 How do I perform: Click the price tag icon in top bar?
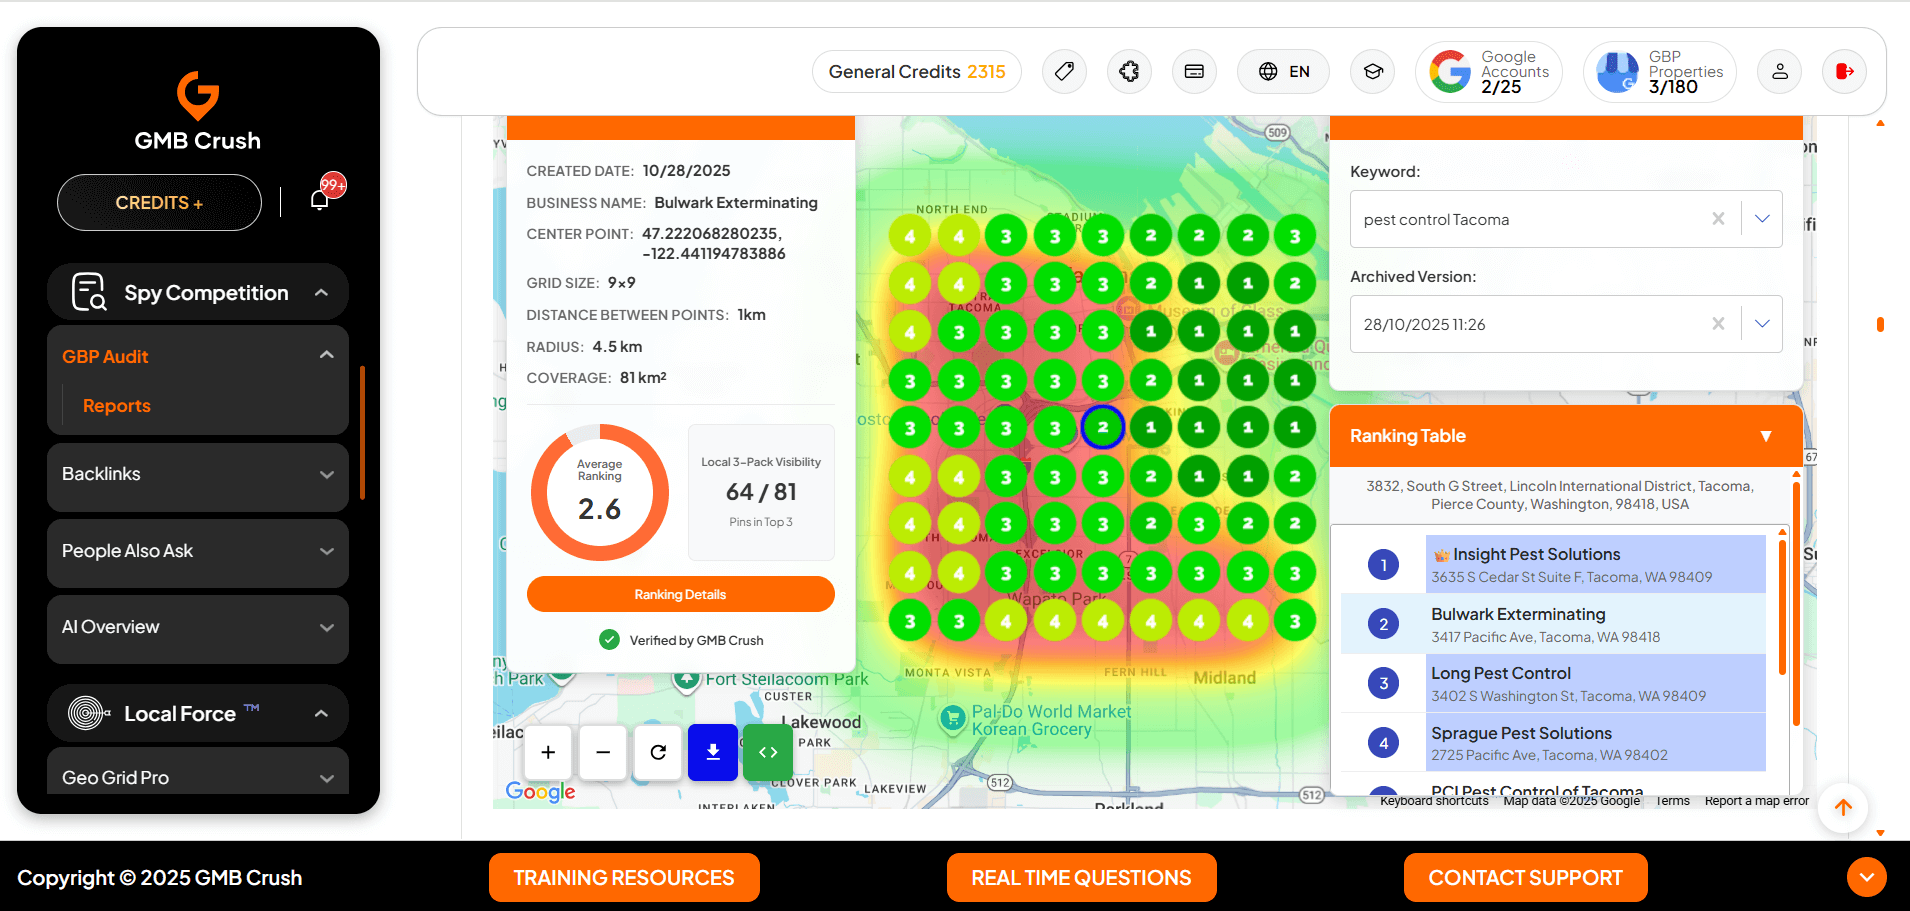tap(1064, 72)
